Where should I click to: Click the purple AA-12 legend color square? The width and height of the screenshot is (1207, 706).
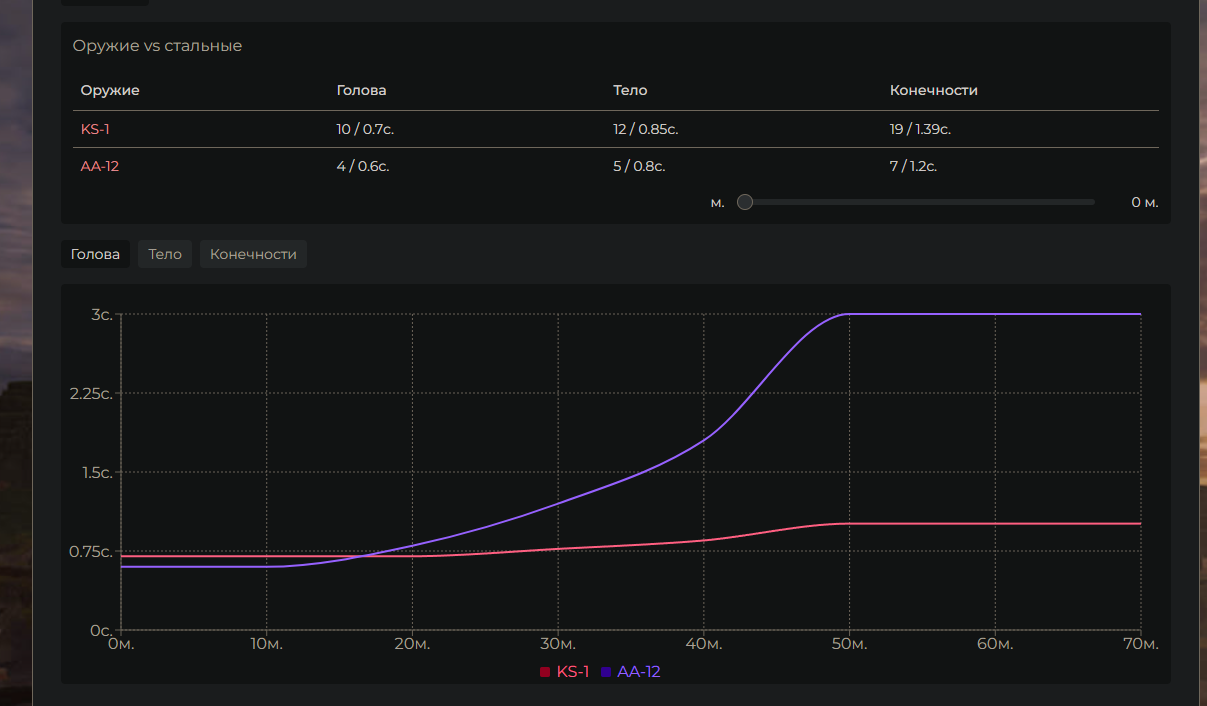point(606,672)
